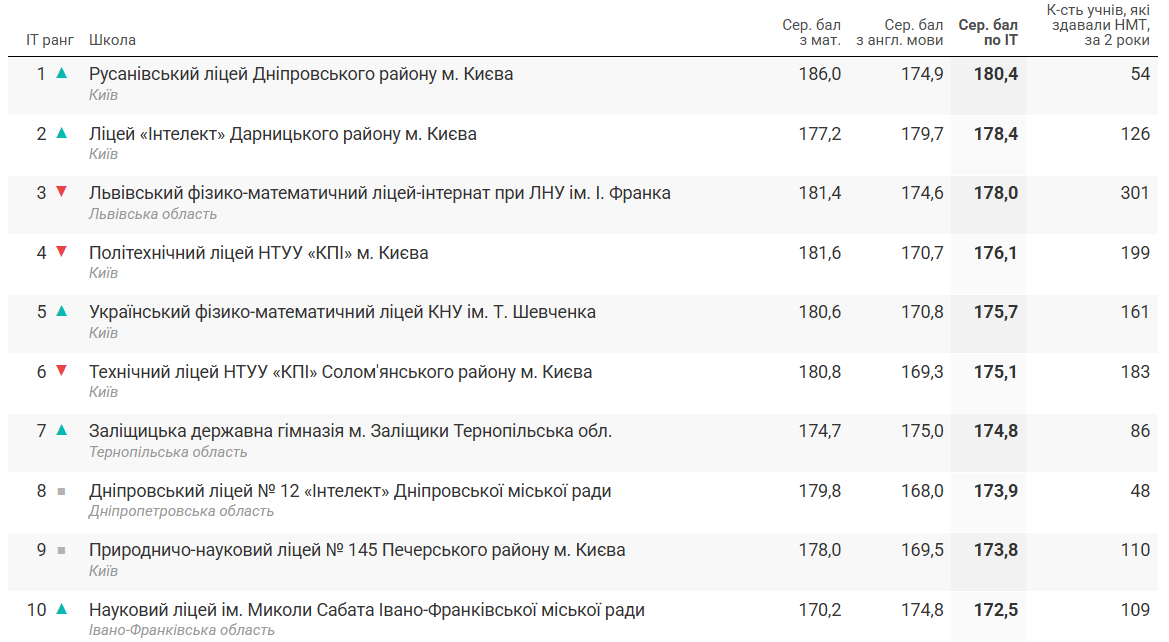
Task: Click the red down arrow beside rank 4
Action: pyautogui.click(x=61, y=253)
